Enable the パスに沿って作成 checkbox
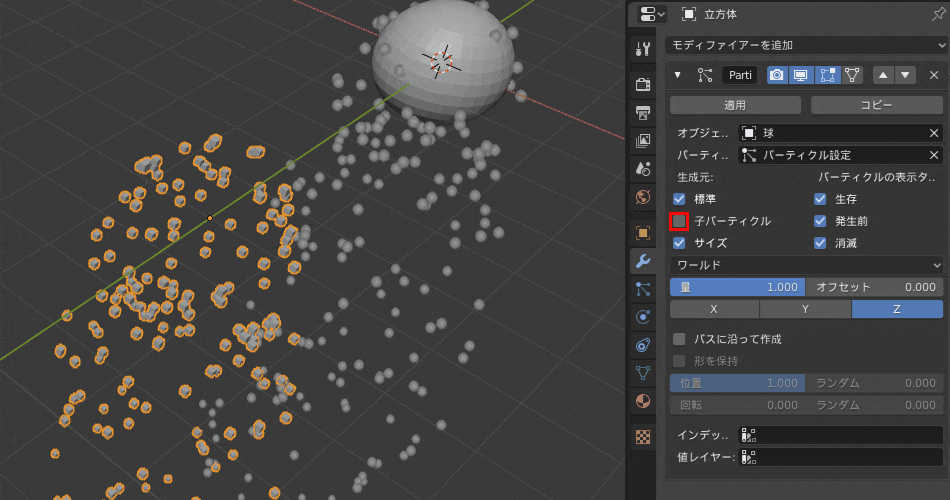950x500 pixels. coord(679,339)
